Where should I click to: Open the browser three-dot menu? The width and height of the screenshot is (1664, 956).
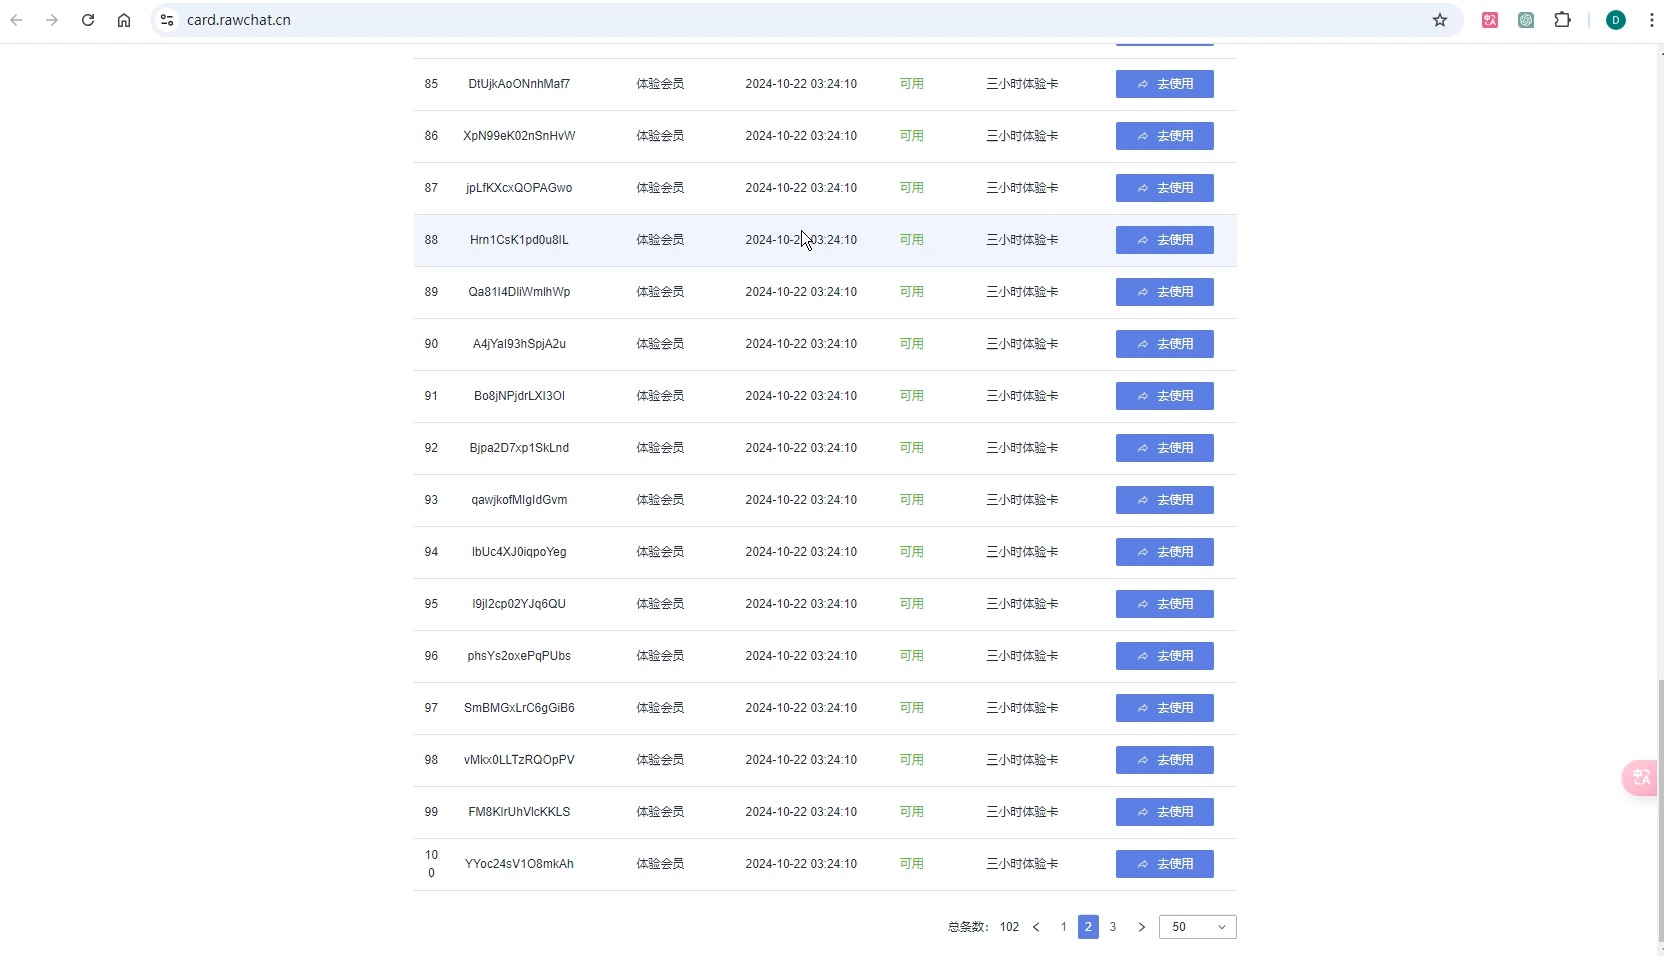click(x=1651, y=20)
